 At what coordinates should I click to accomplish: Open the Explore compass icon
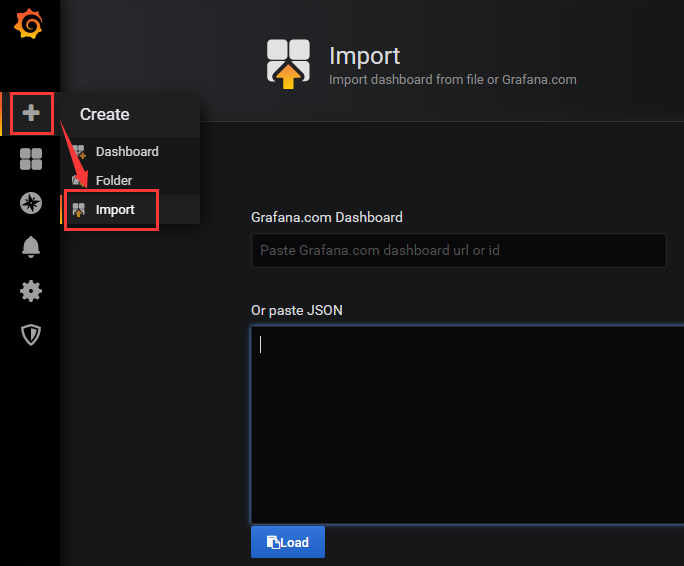[x=31, y=204]
